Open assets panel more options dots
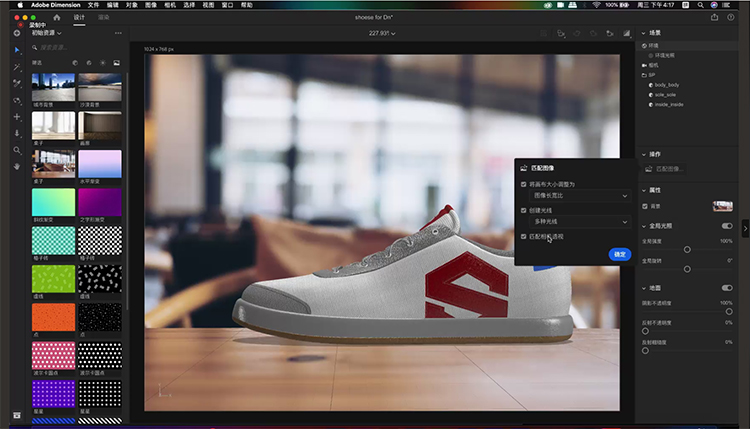 (118, 33)
